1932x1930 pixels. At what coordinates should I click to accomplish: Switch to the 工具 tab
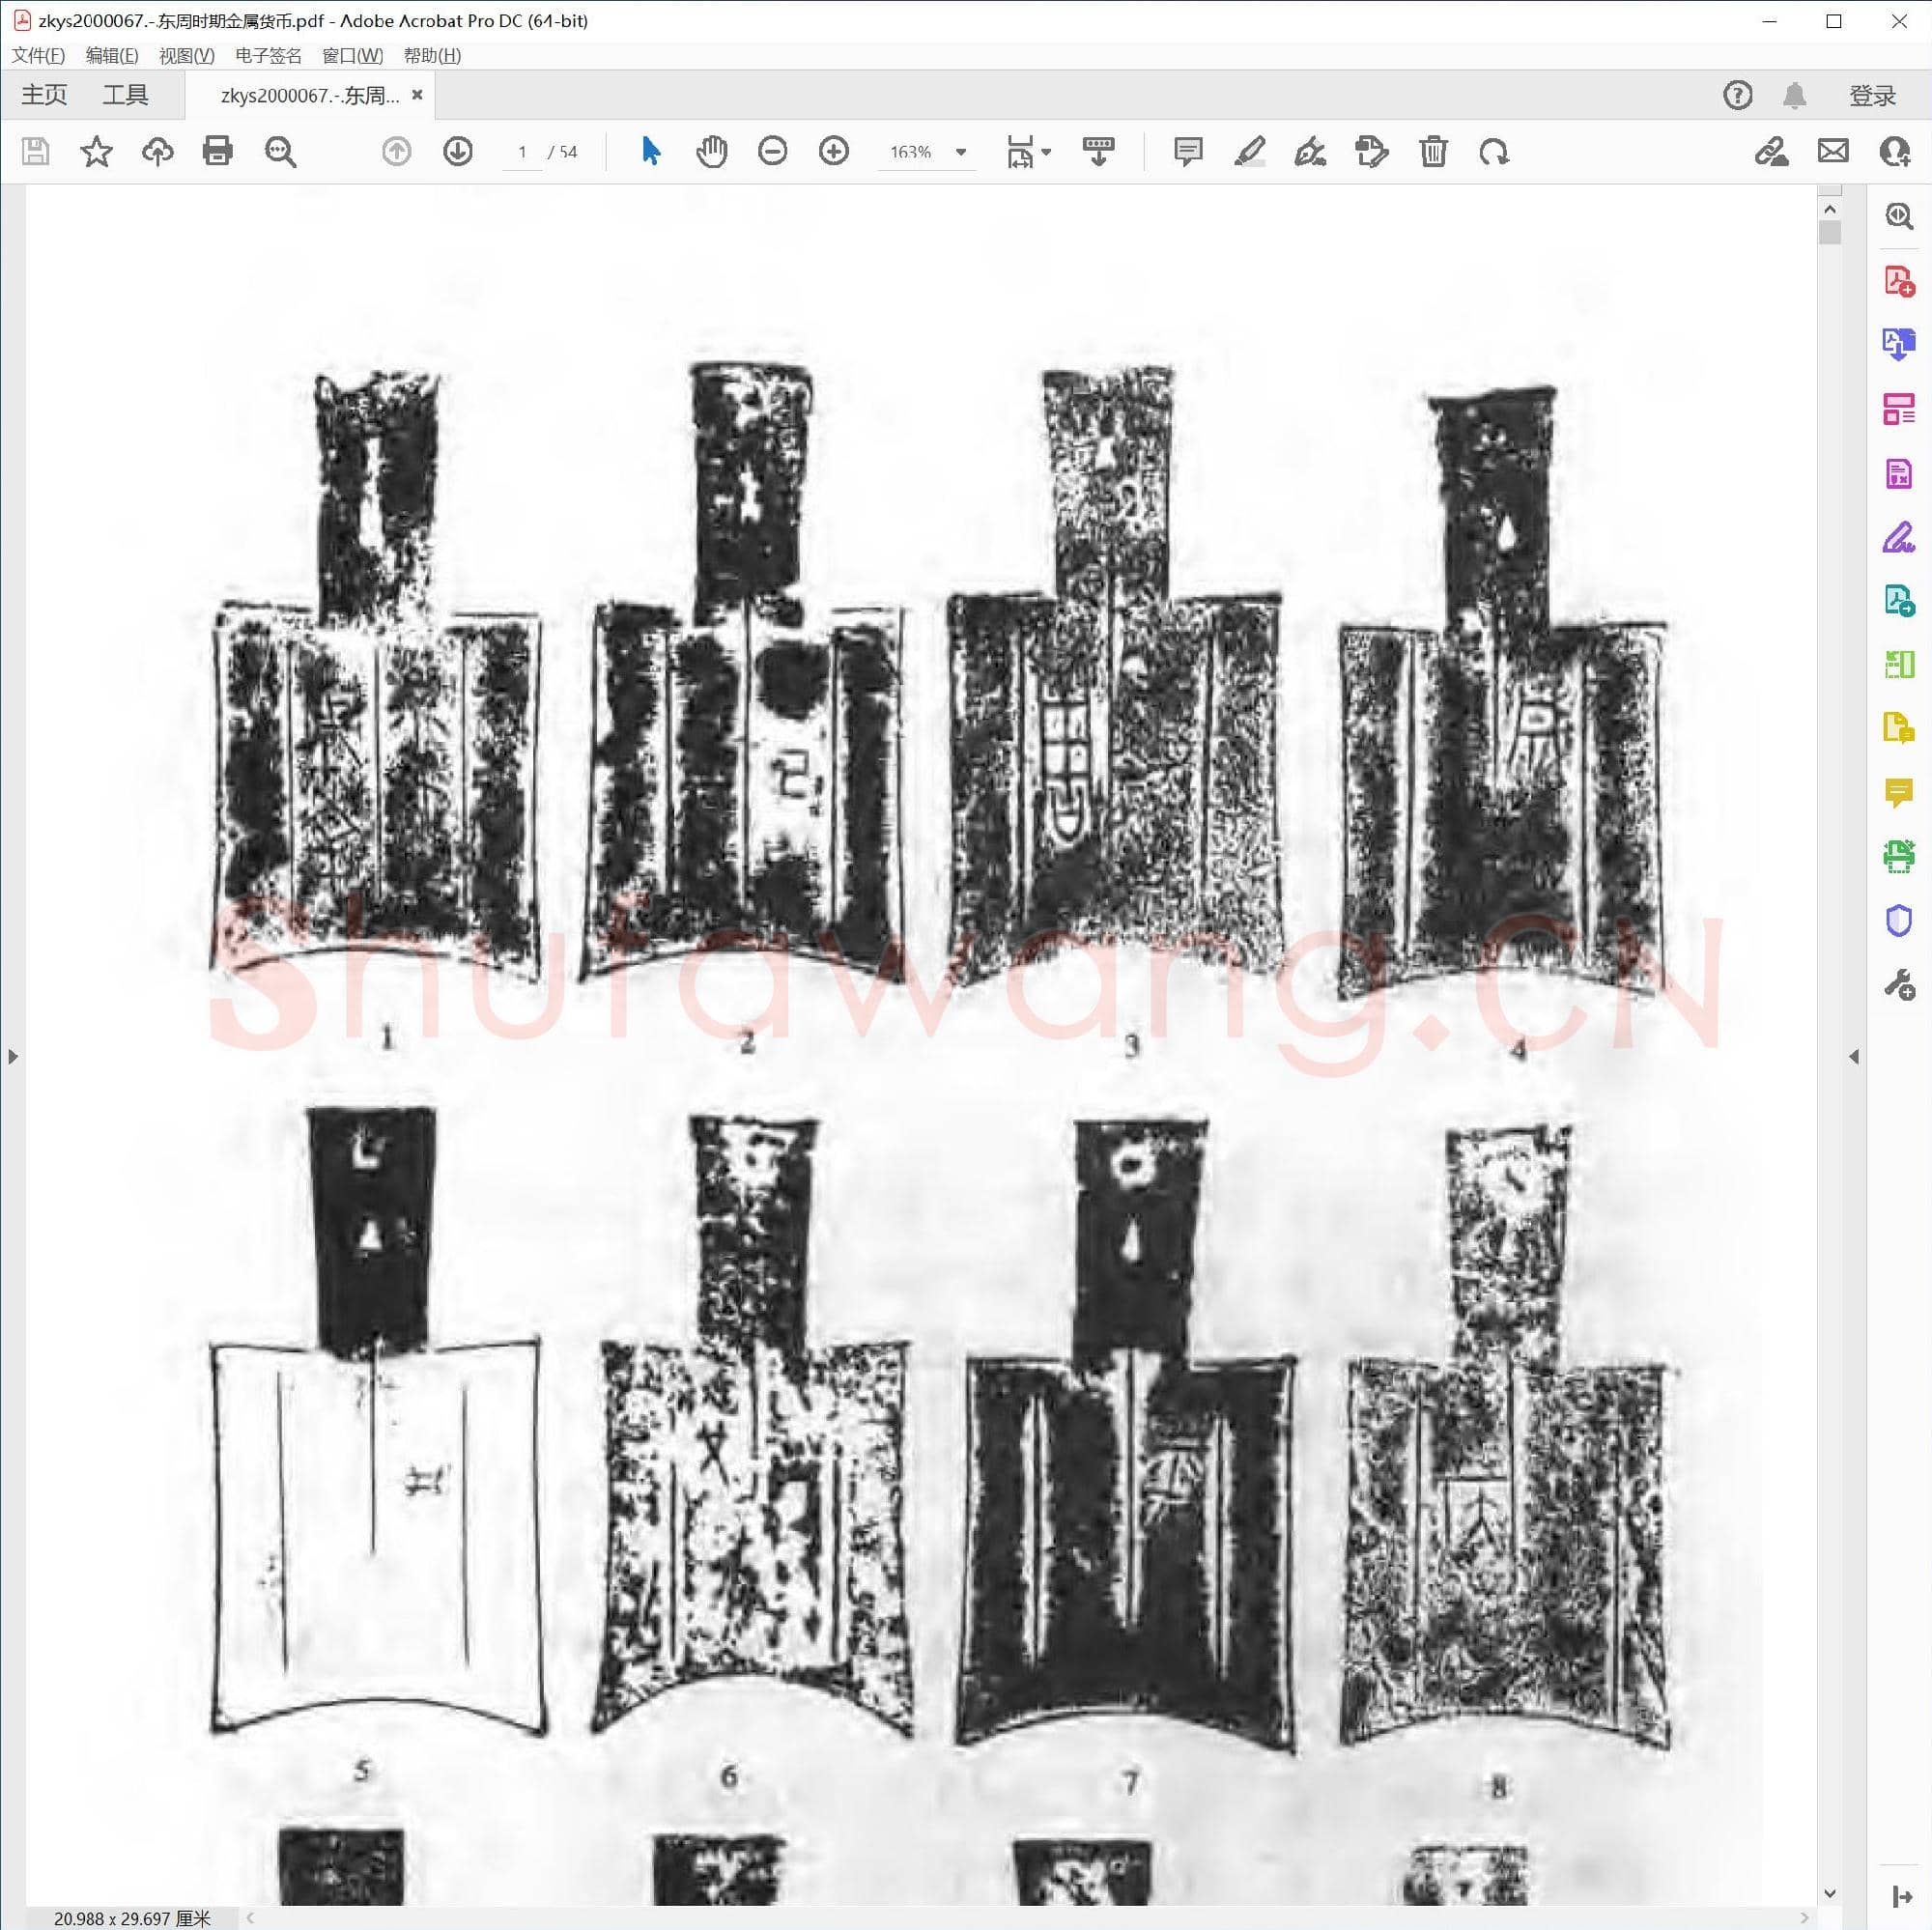125,95
